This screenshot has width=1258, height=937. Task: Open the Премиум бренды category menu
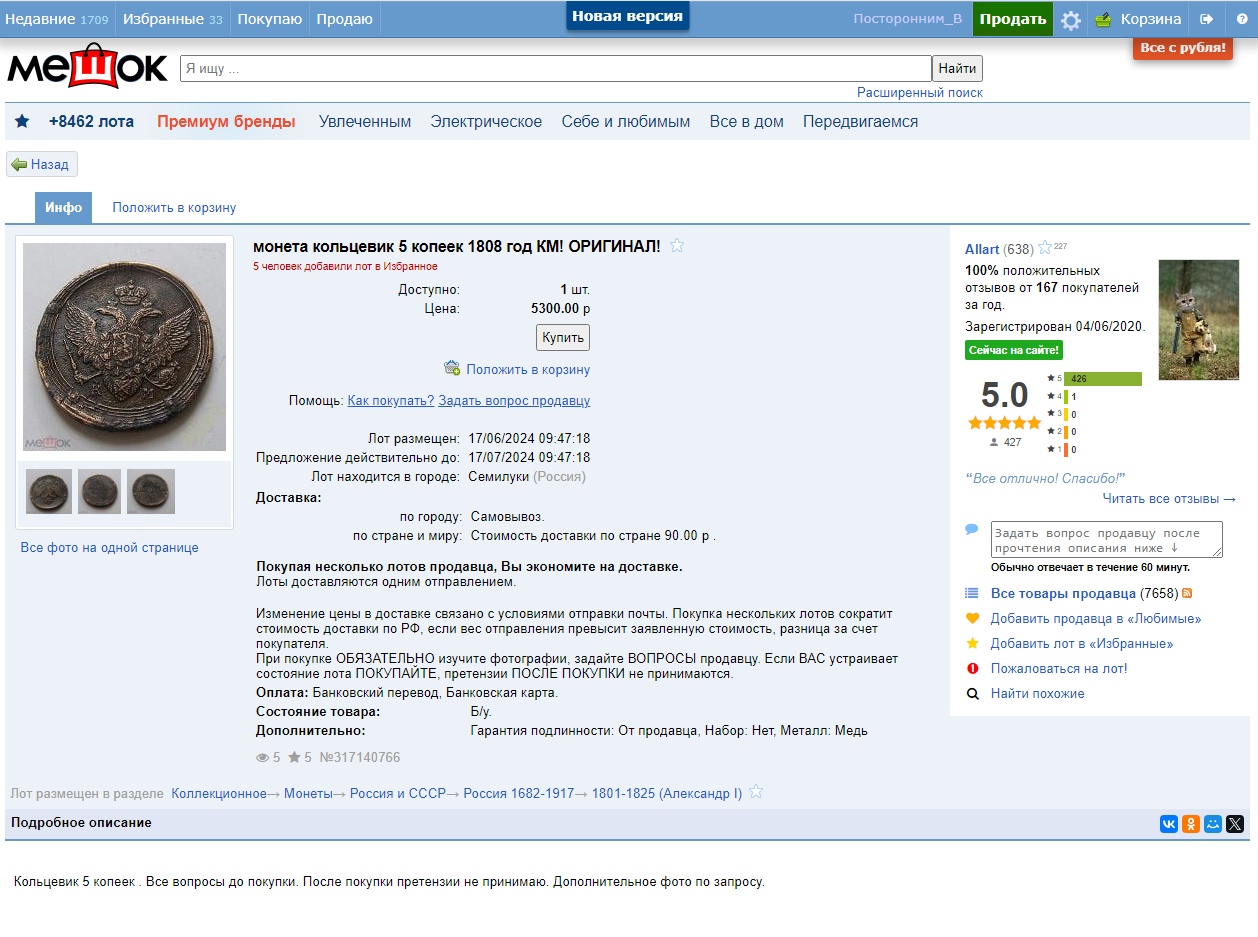[226, 122]
